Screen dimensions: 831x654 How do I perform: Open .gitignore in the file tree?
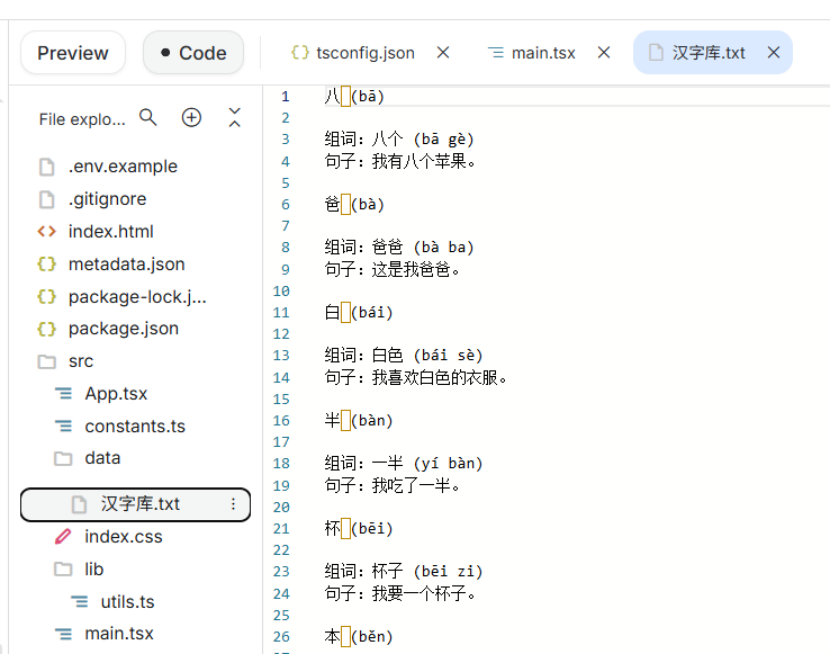(x=108, y=199)
